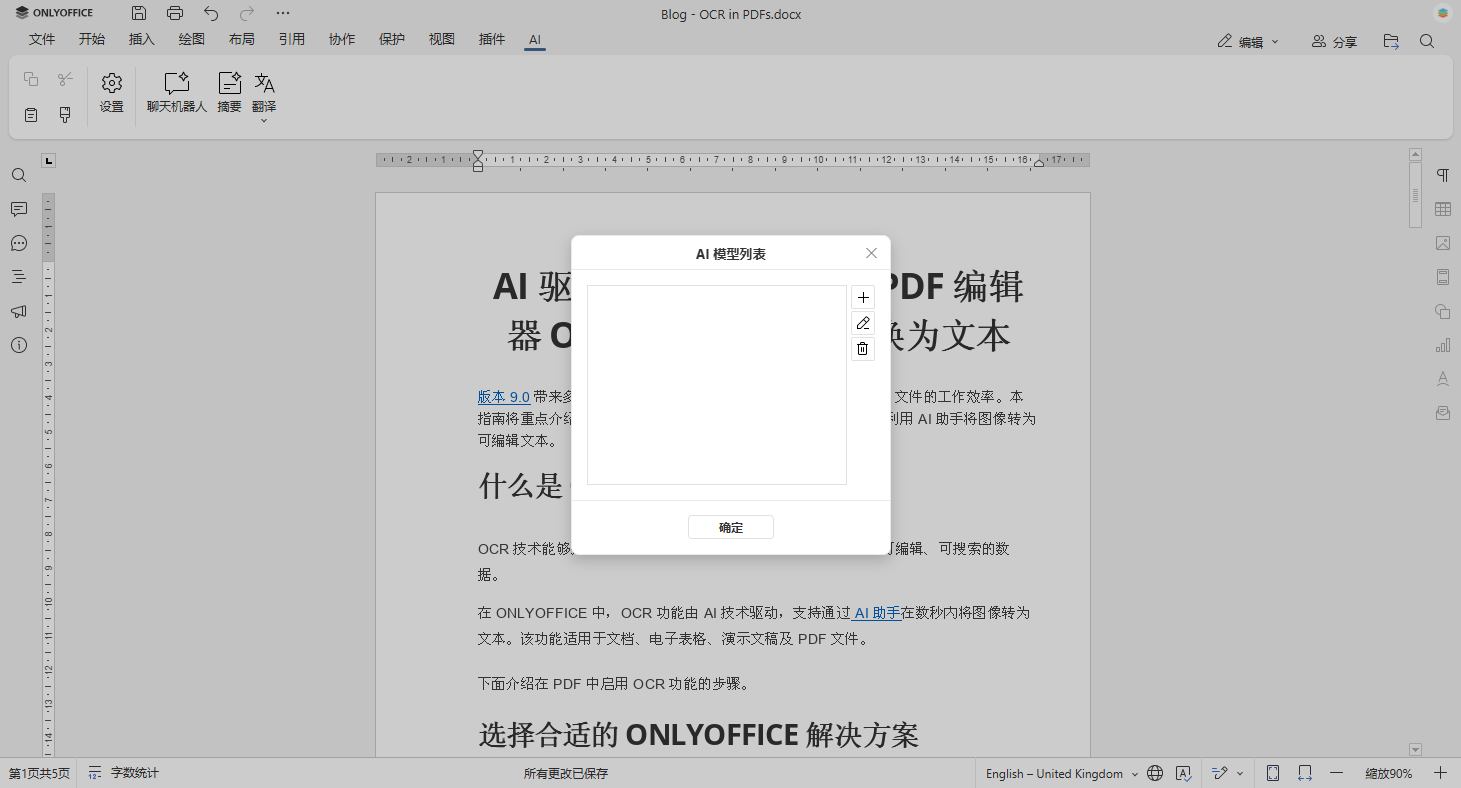Edit selected AI model with pencil icon
This screenshot has width=1461, height=788.
(x=863, y=323)
